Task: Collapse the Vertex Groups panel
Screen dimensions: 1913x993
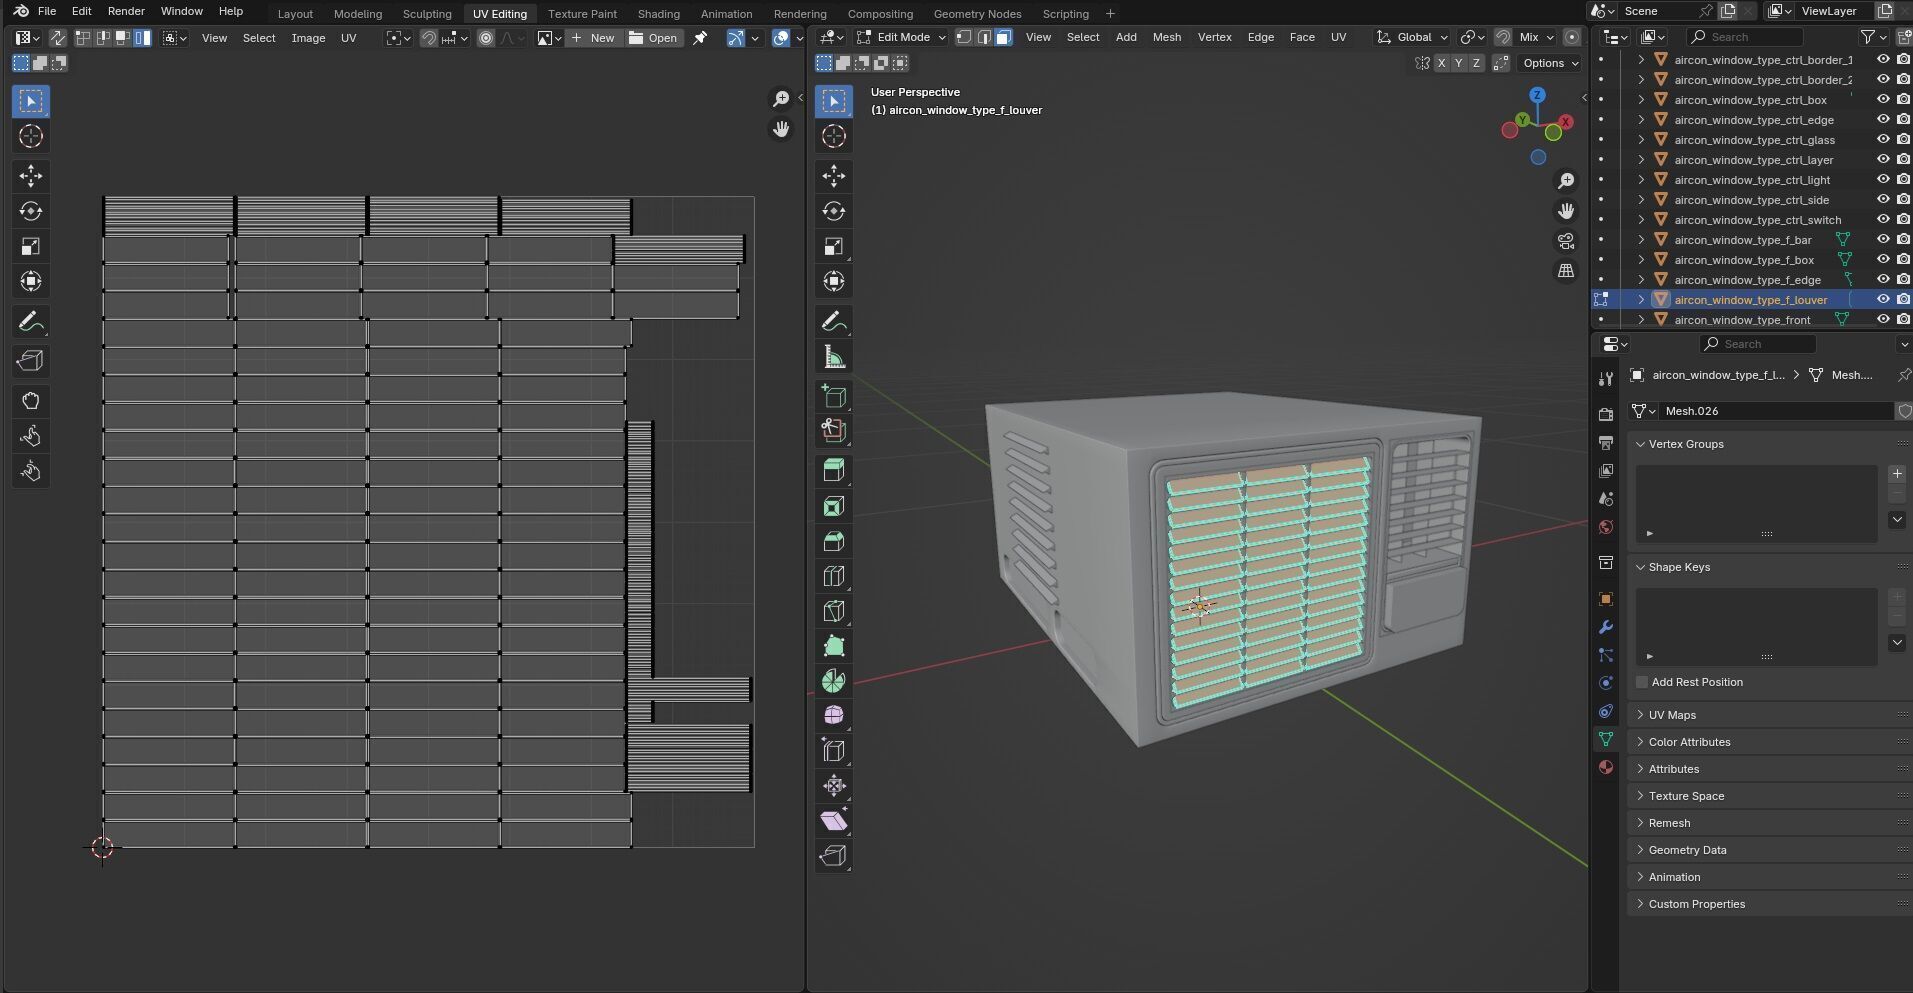Action: [x=1685, y=444]
